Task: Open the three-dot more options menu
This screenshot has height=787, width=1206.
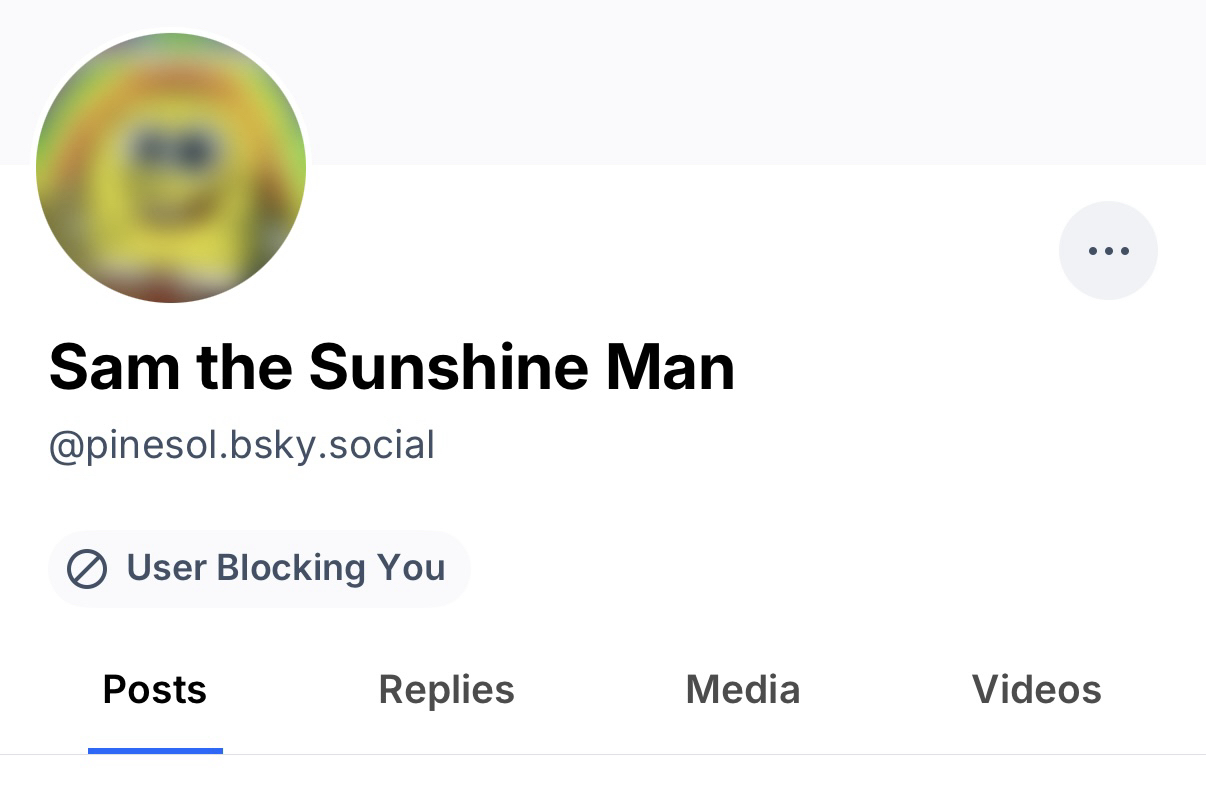Action: tap(1108, 251)
